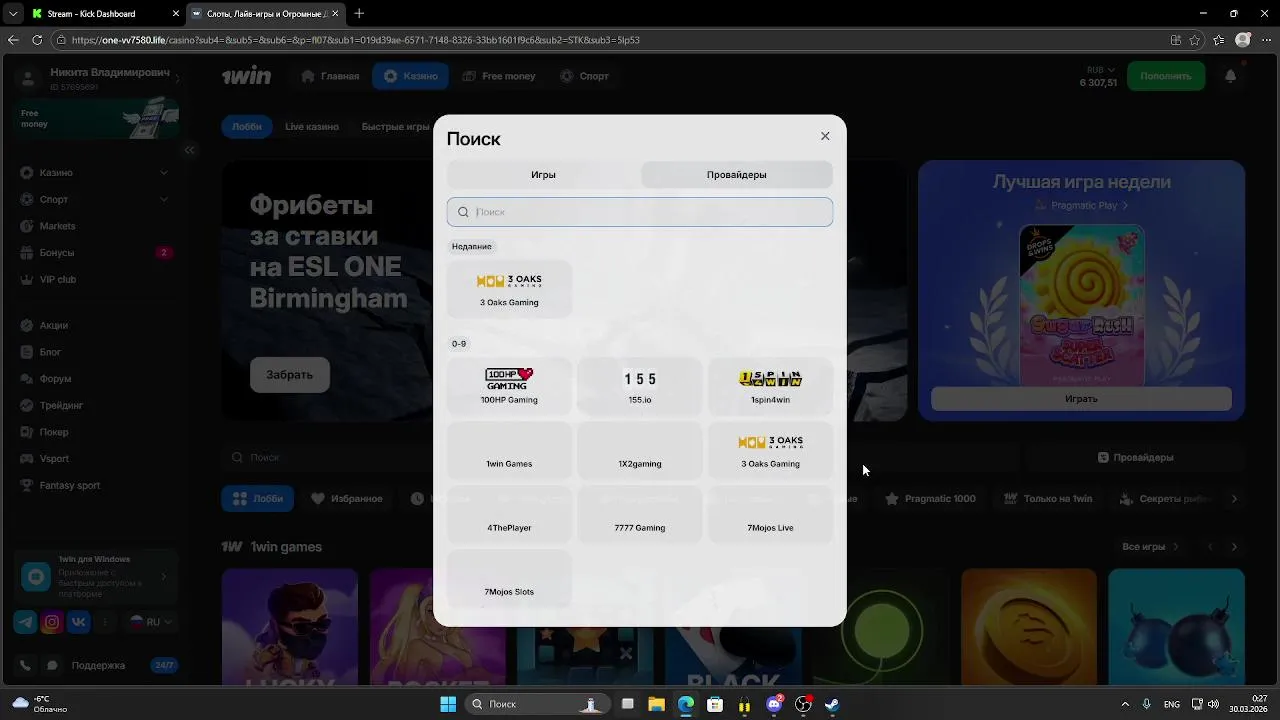Select the Только на 1win filter chip

1048,498
